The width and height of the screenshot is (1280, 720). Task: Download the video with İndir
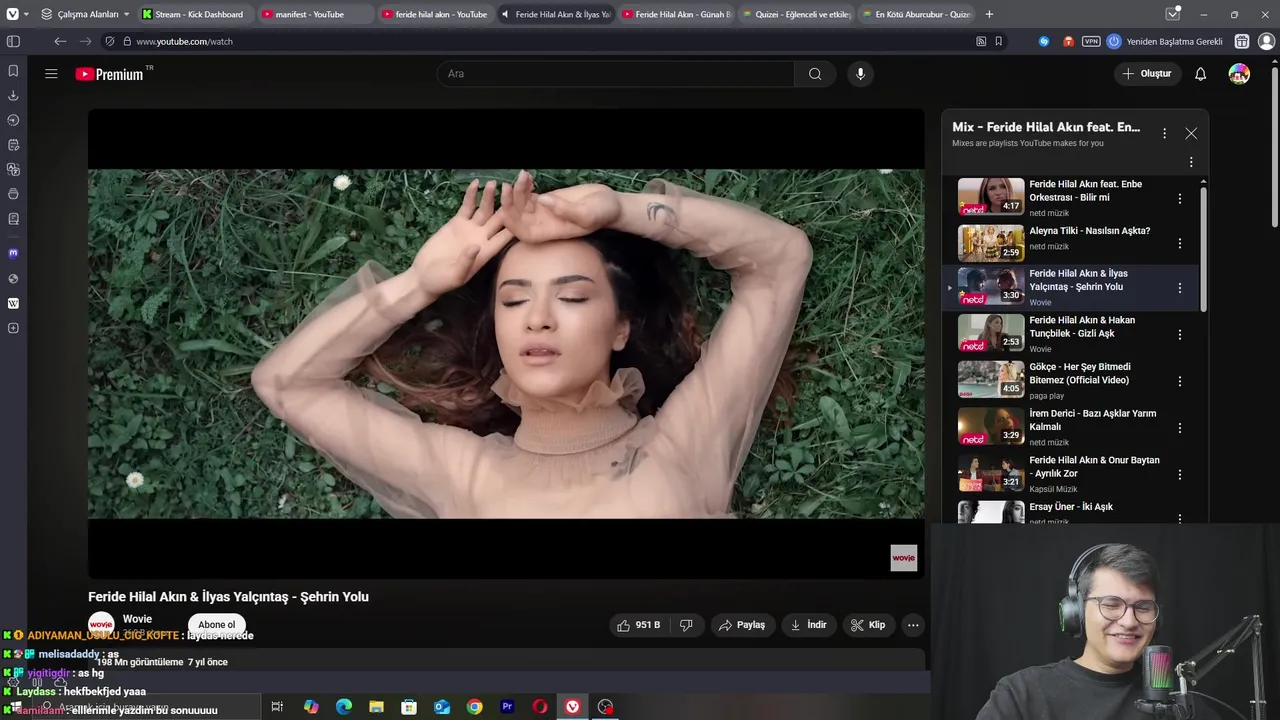pos(809,625)
